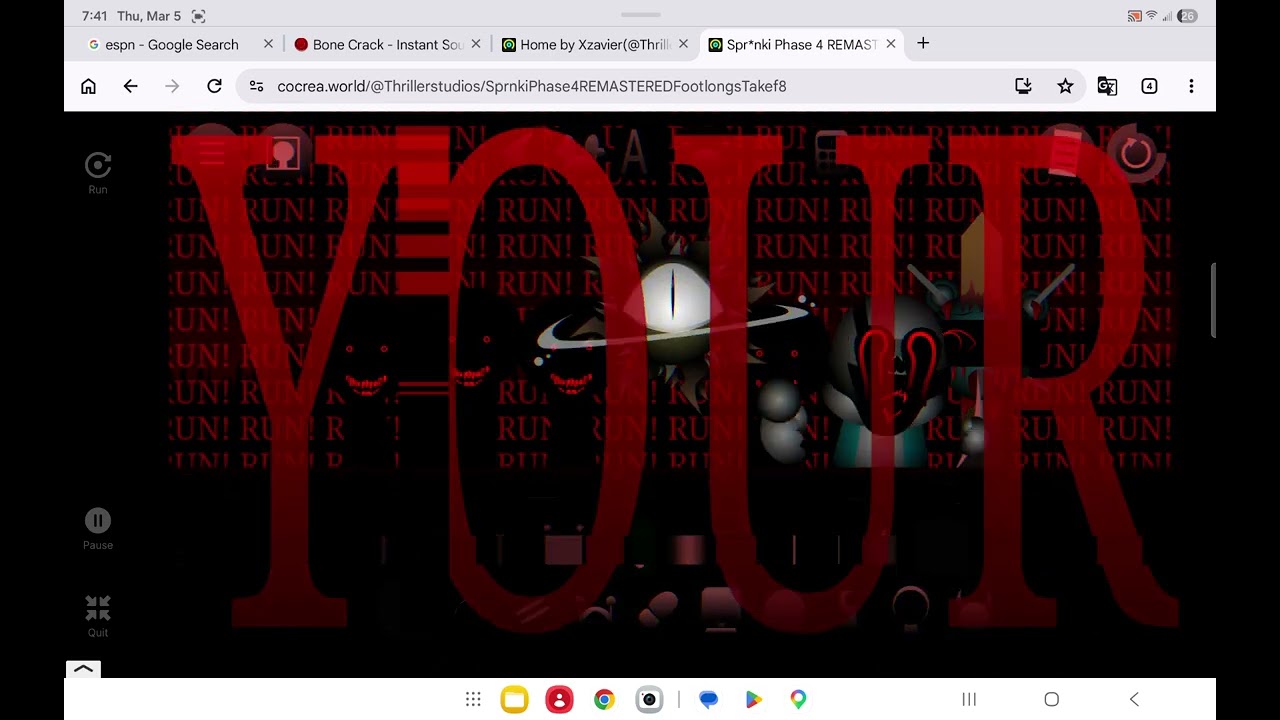Navigate back in browser
The height and width of the screenshot is (720, 1280).
coord(130,86)
